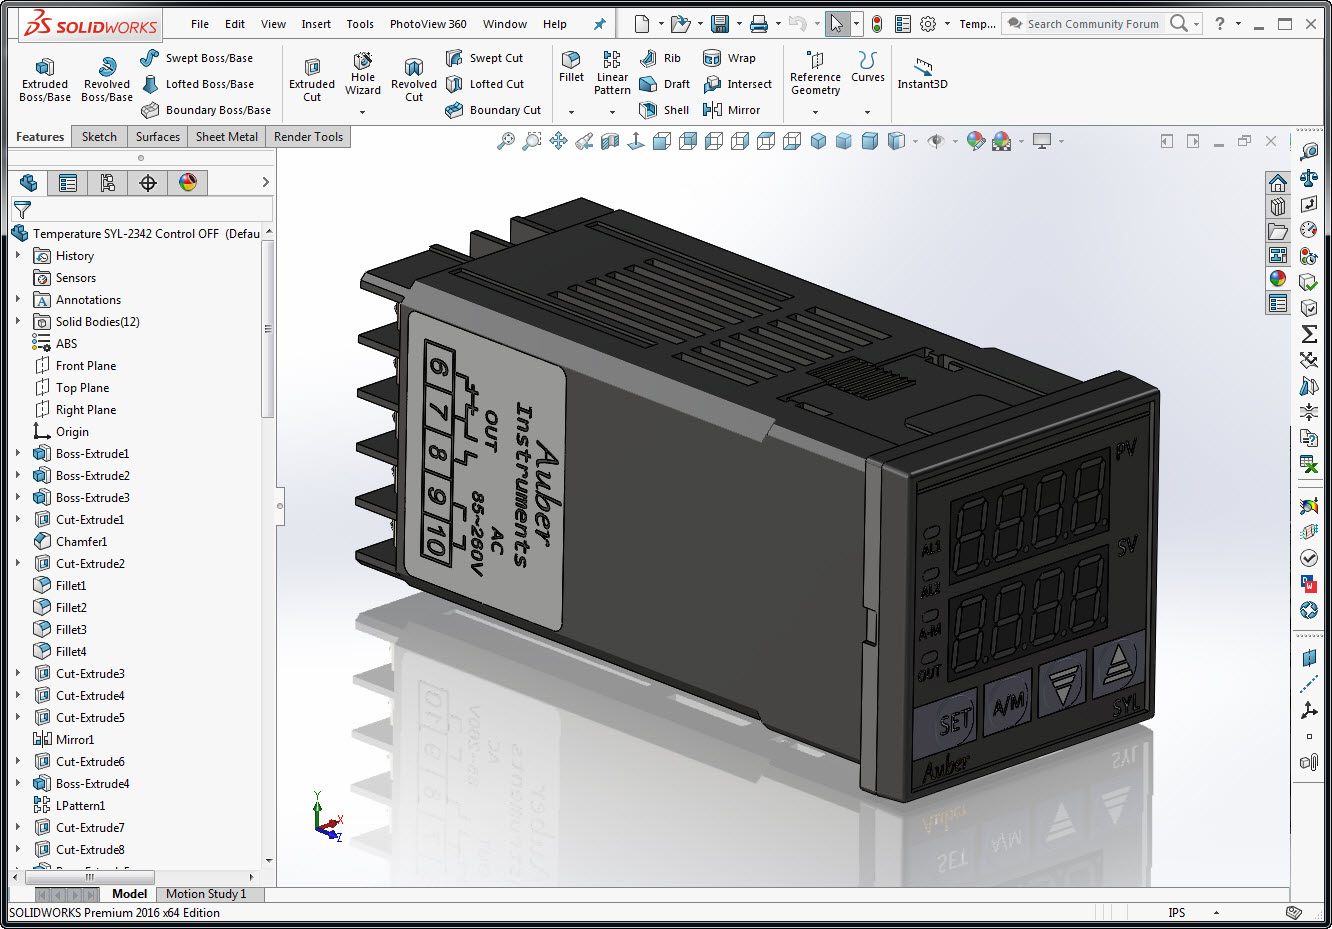Click the Zoom to Fit icon
This screenshot has width=1332, height=929.
pyautogui.click(x=506, y=141)
